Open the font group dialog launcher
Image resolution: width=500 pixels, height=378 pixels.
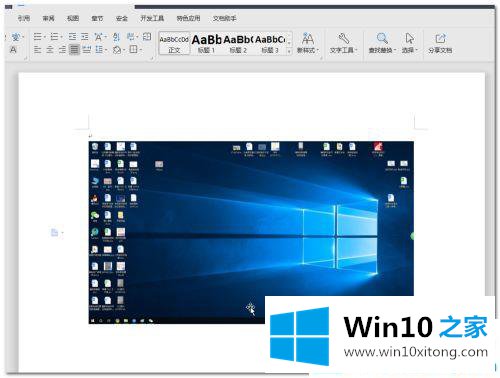(25, 58)
